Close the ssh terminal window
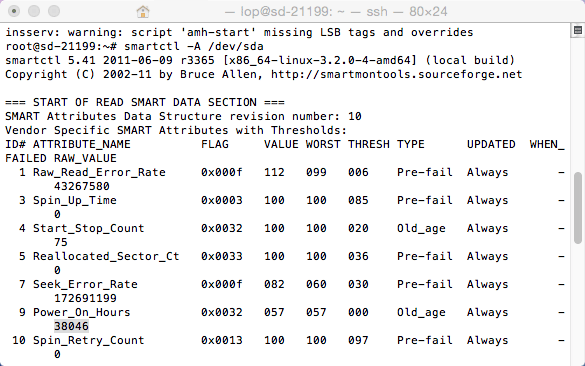 pyautogui.click(x=14, y=11)
